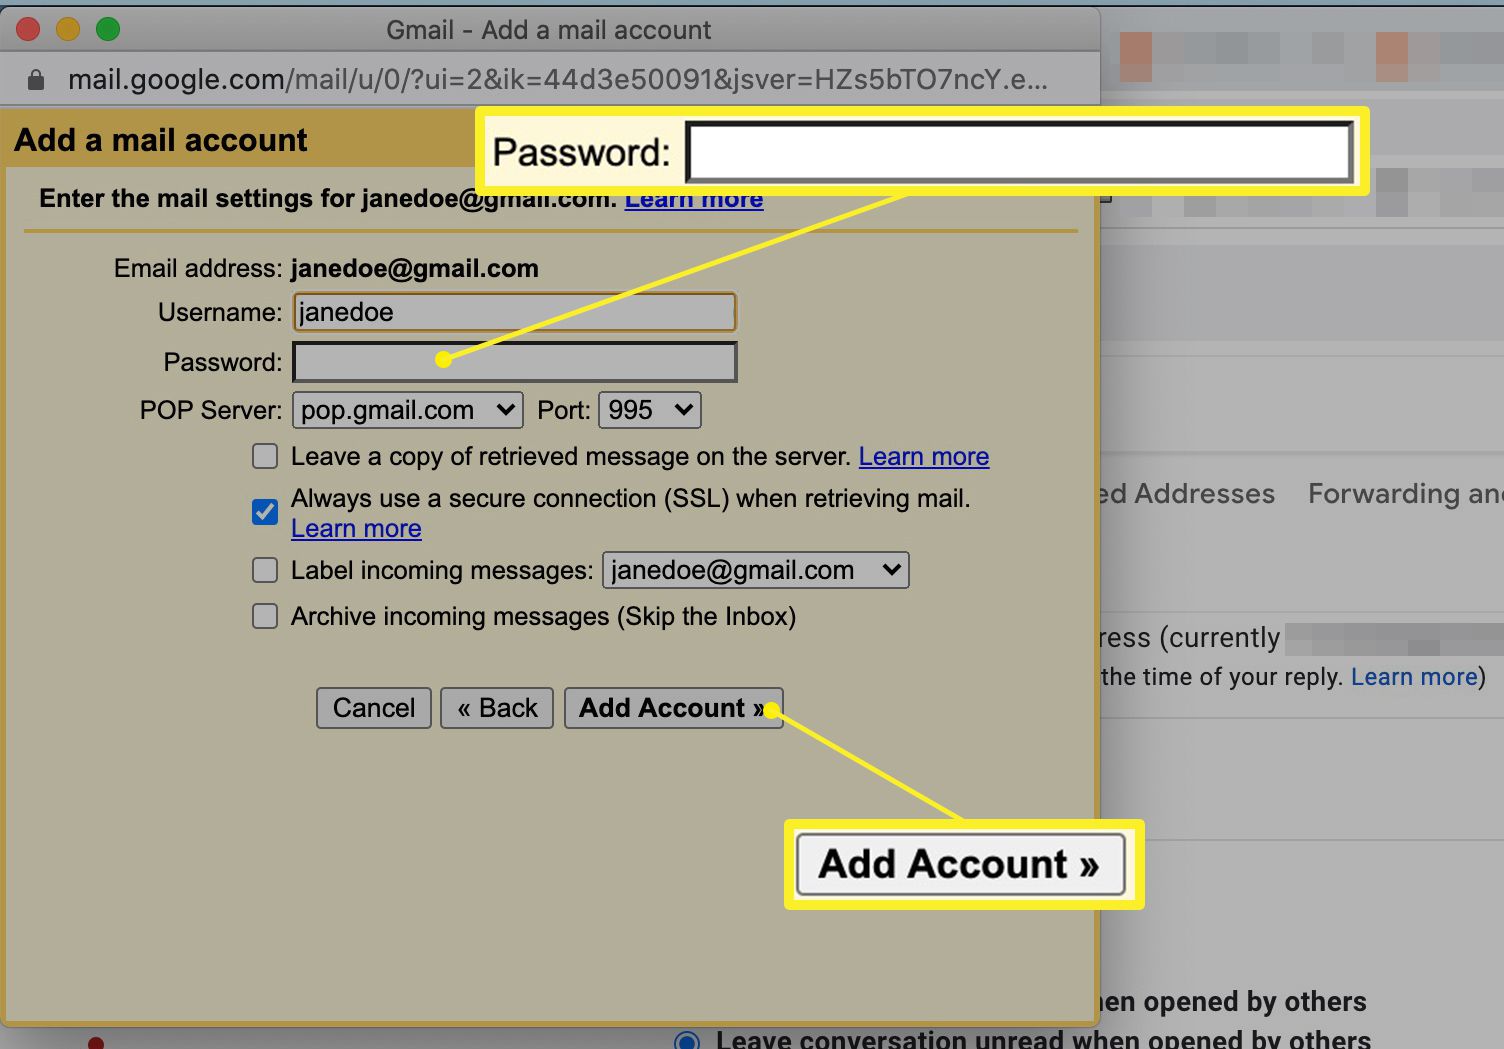Click email address text janedoe@gmail.com
Viewport: 1504px width, 1049px height.
pyautogui.click(x=414, y=269)
